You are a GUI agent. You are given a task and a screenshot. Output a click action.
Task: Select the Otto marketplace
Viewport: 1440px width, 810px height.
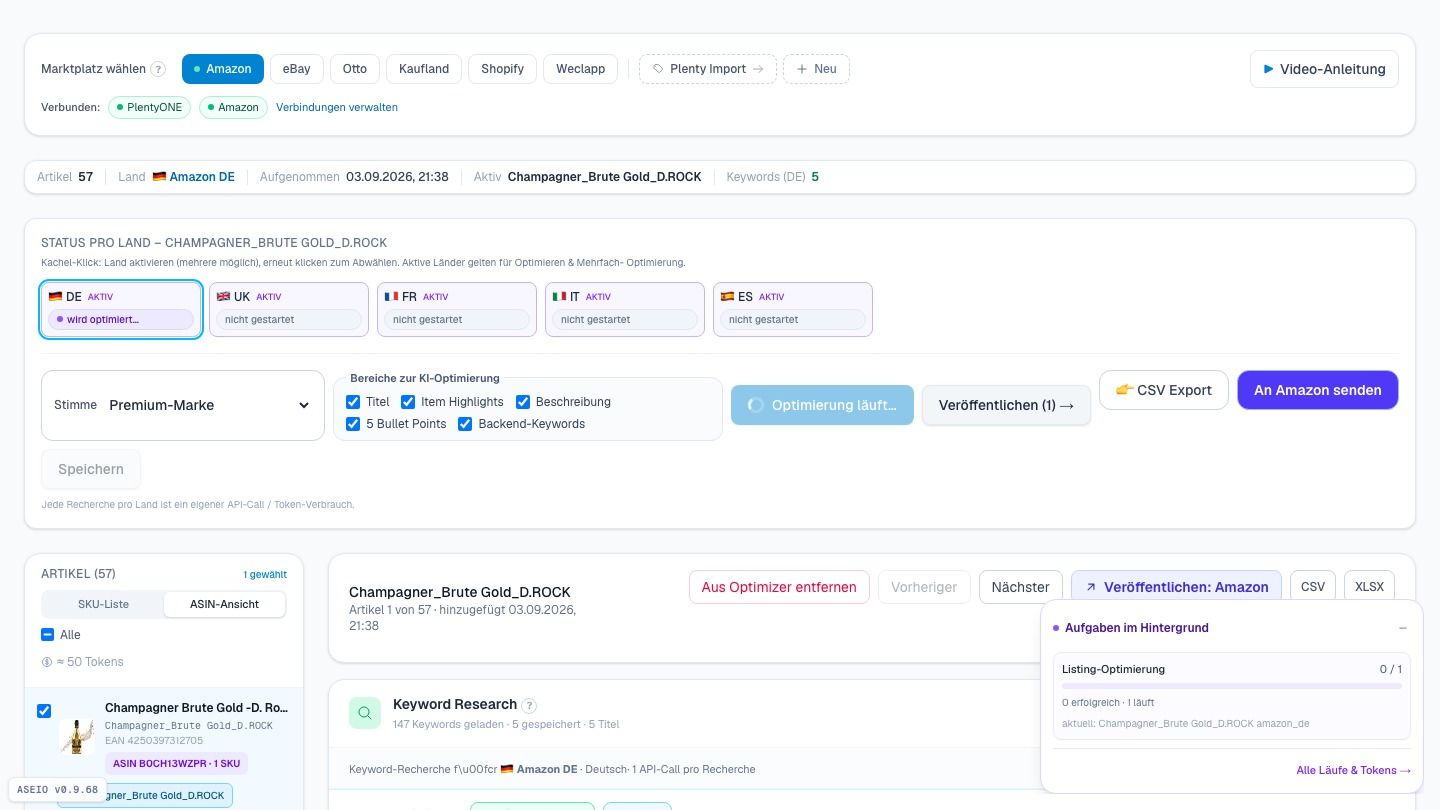[355, 69]
